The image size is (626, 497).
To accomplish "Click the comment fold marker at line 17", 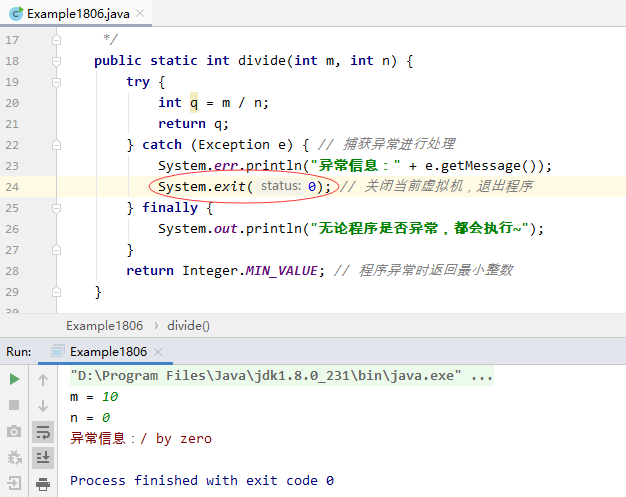I will click(x=56, y=40).
